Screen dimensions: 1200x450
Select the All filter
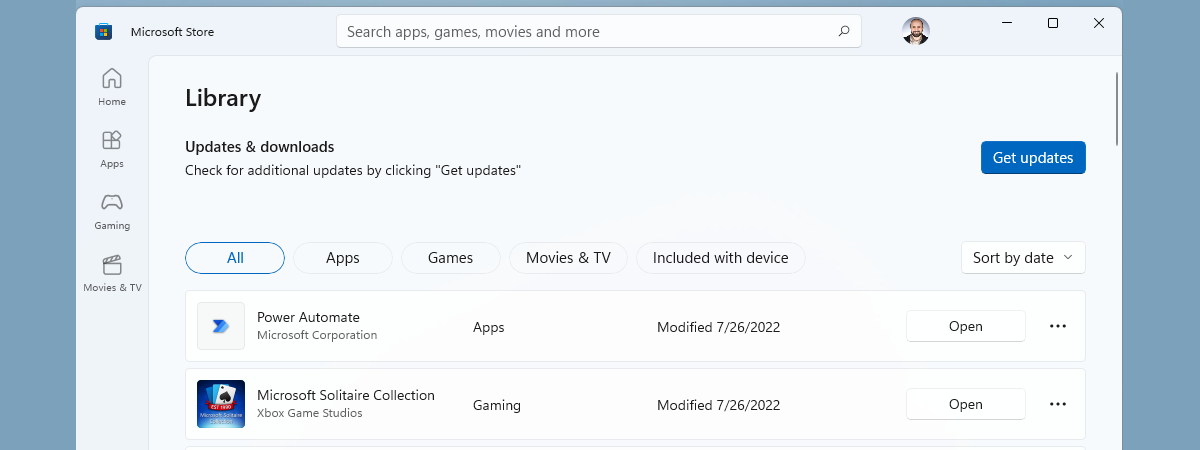tap(235, 258)
